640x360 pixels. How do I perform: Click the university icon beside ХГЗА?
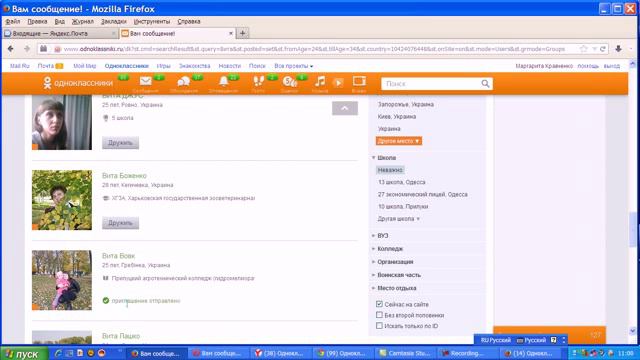[x=106, y=198]
